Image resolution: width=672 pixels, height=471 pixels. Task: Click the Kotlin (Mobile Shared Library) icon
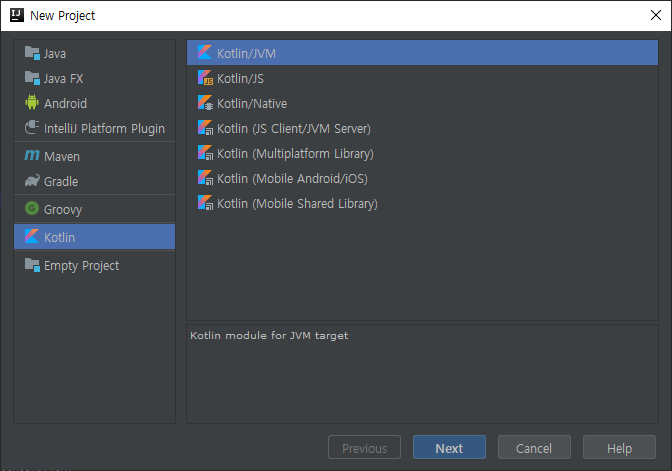[x=205, y=203]
